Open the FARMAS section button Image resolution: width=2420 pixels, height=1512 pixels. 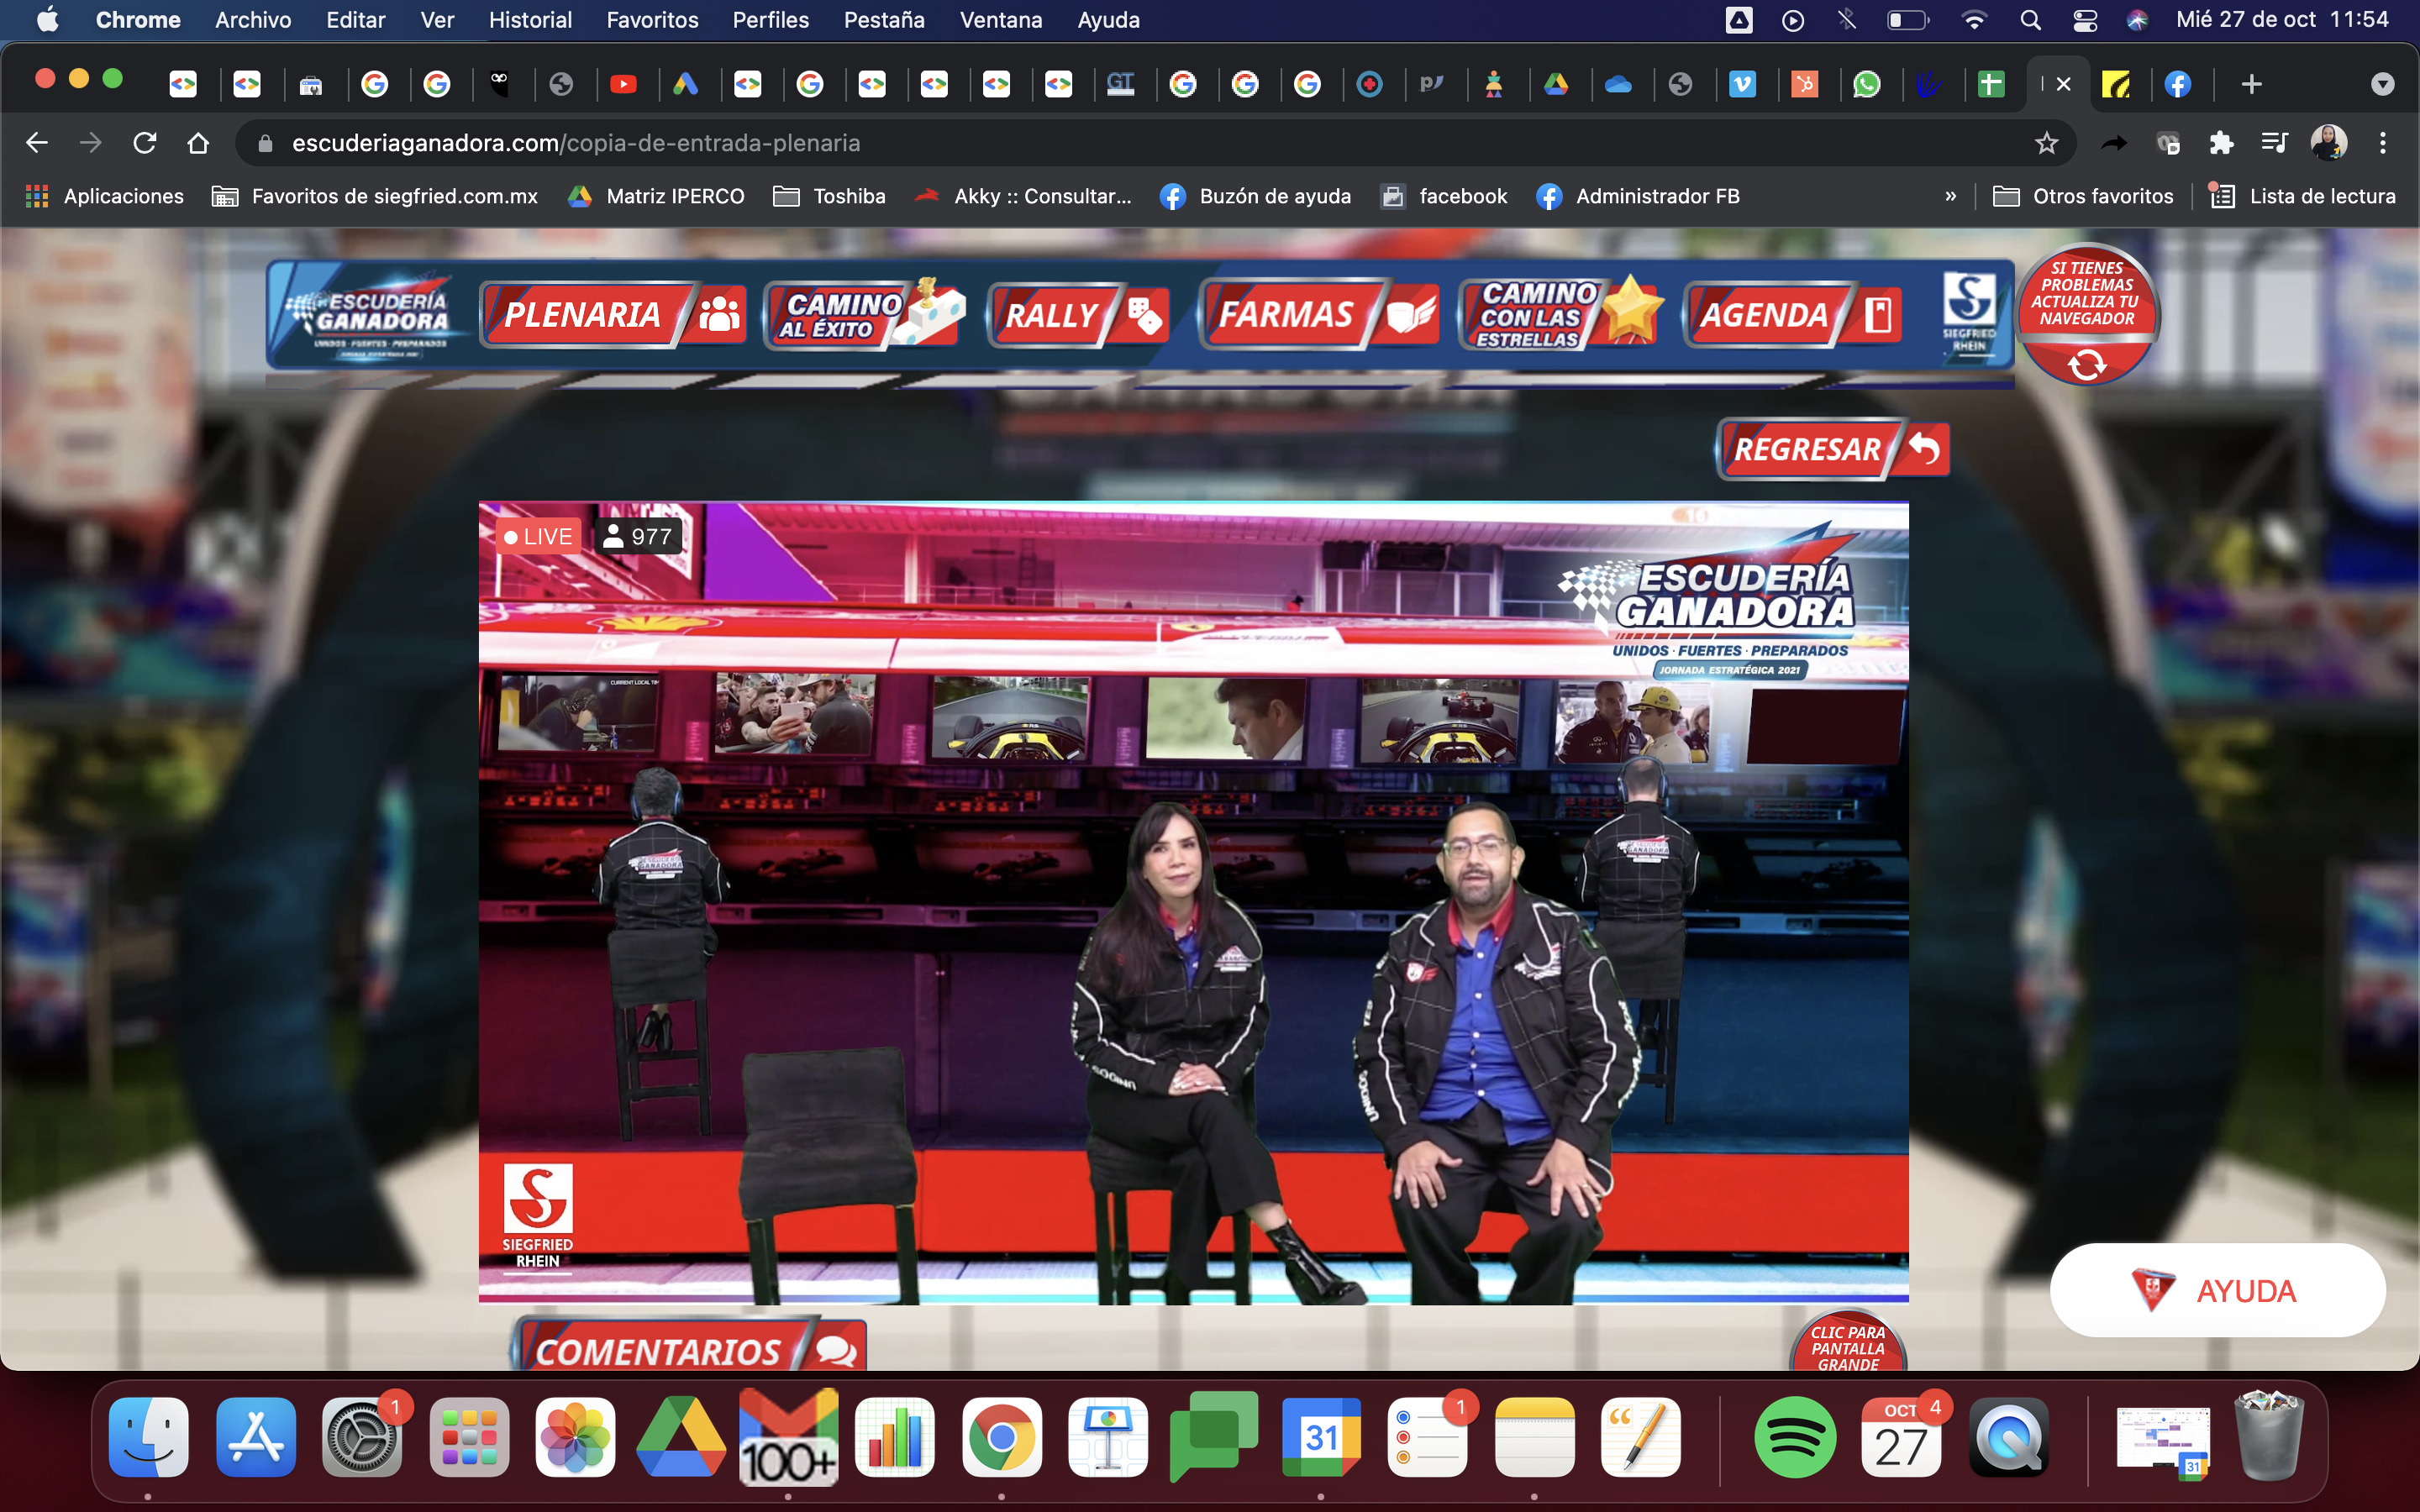[x=1318, y=315]
